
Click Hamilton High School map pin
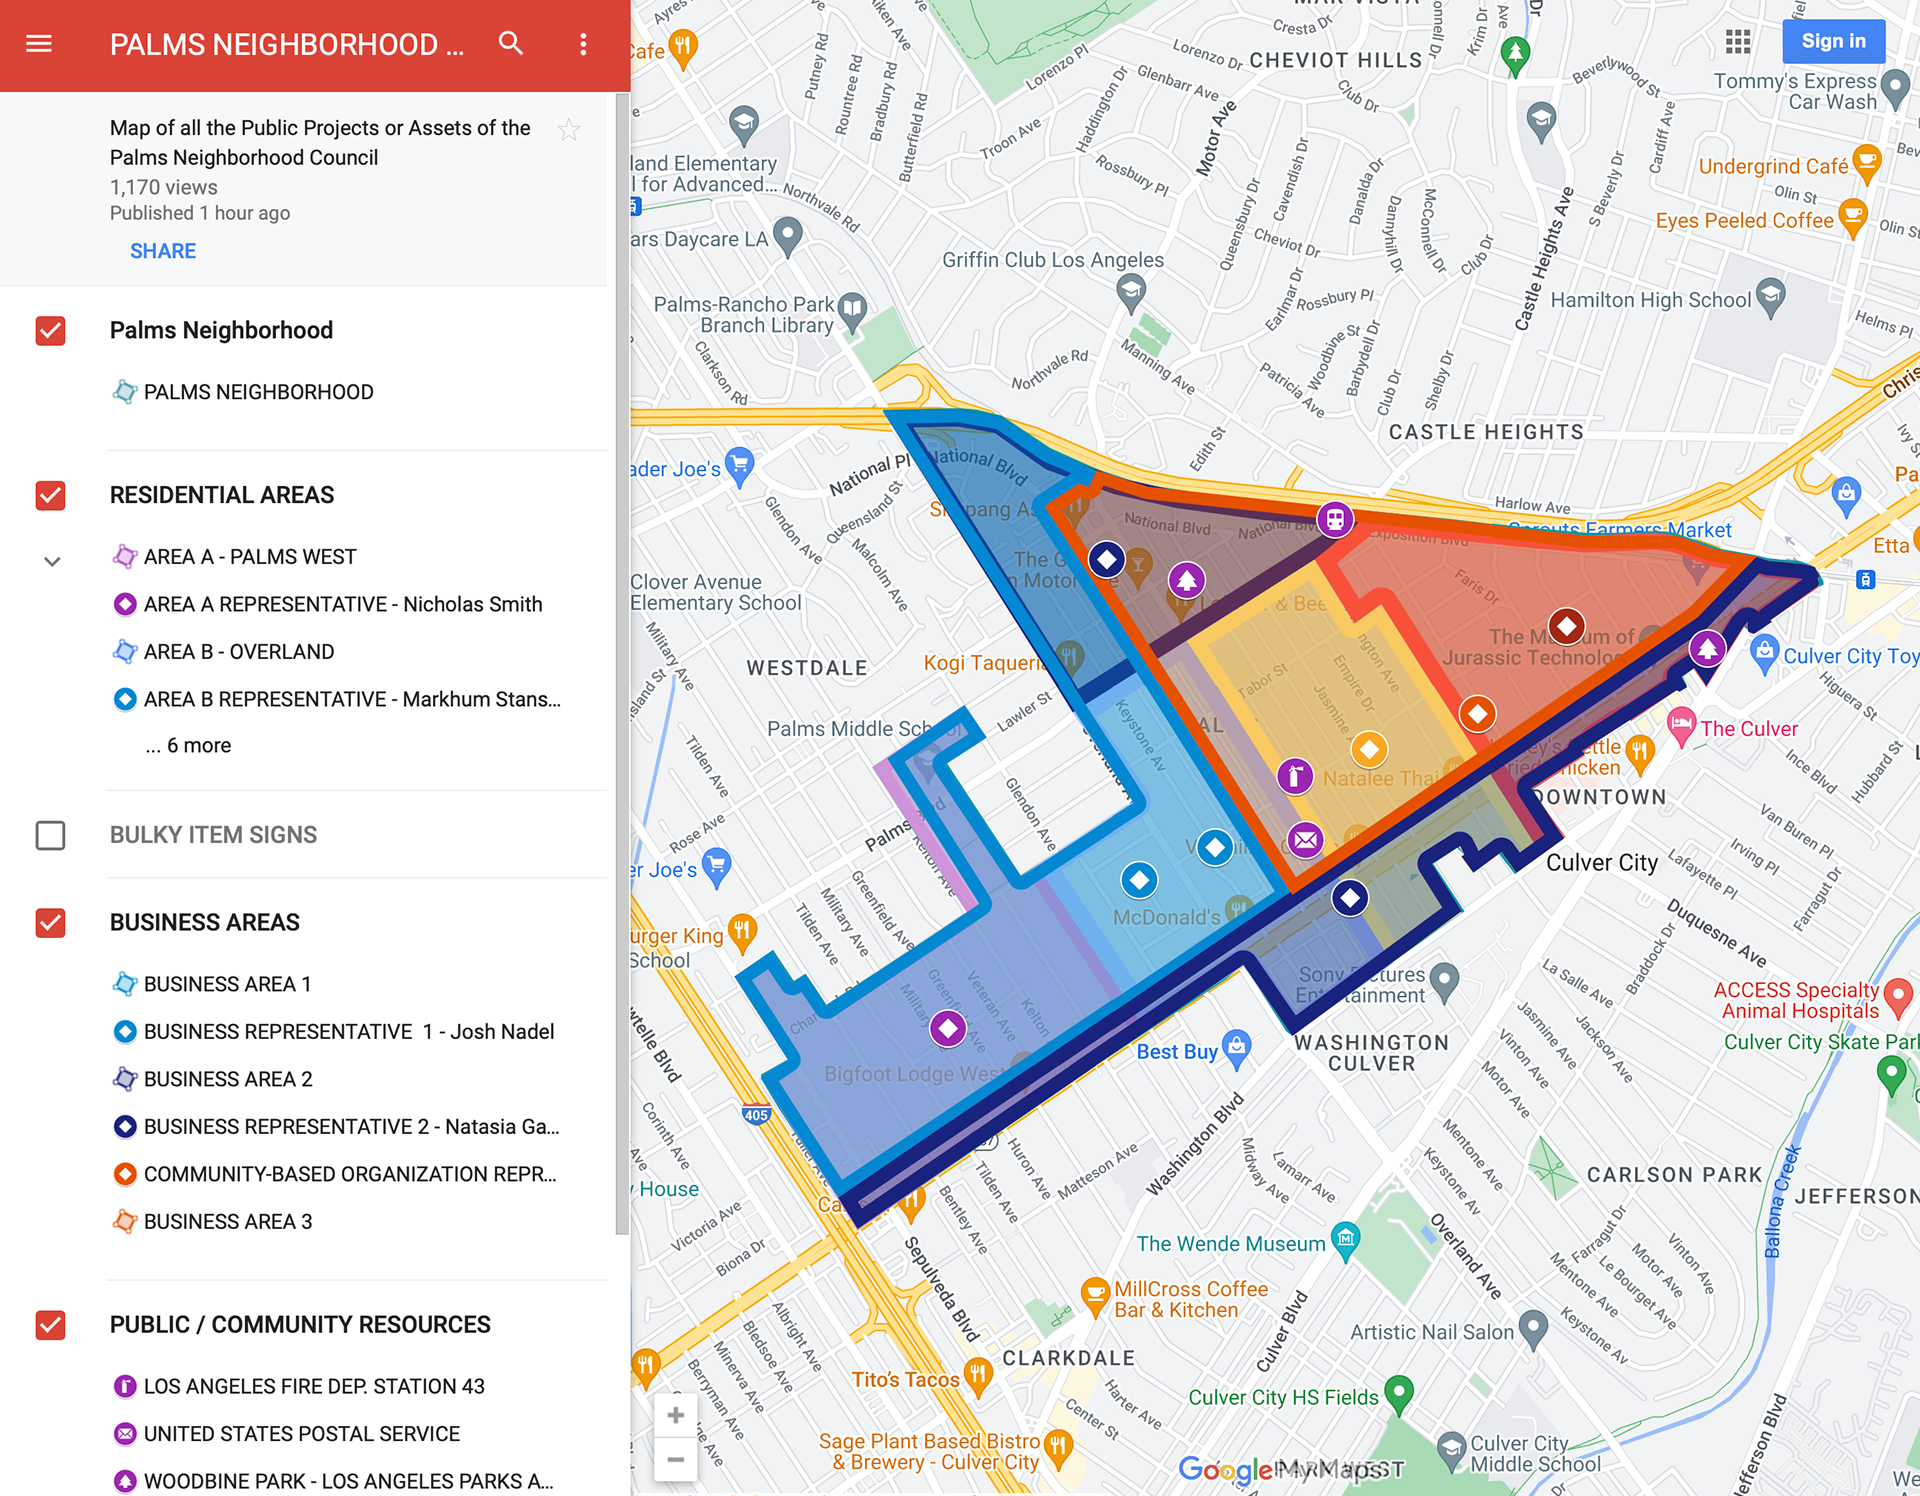pos(1770,297)
